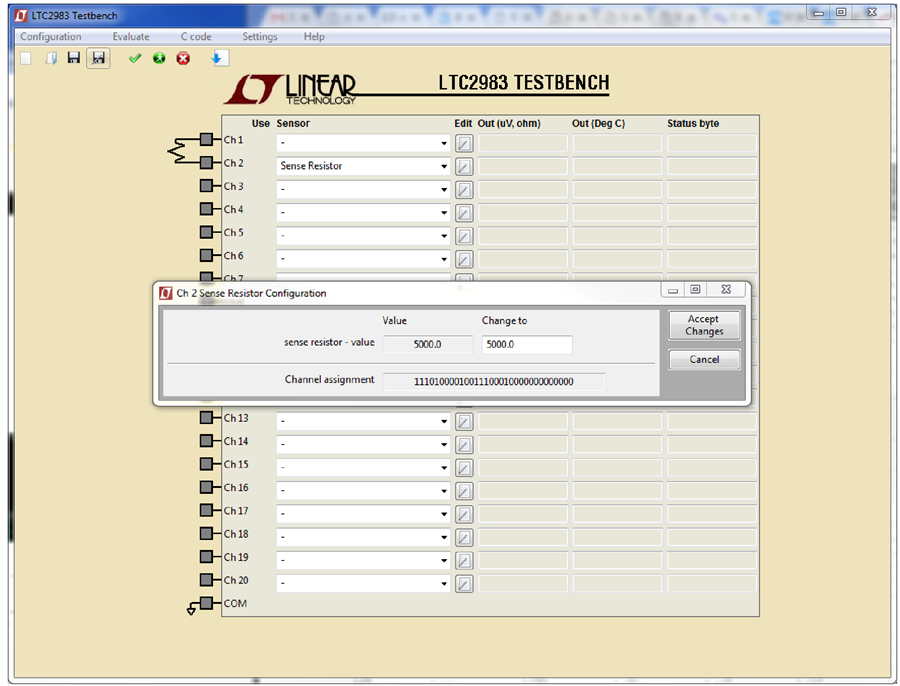Expand the Ch 1 sensor dropdown
The height and width of the screenshot is (686, 900).
pyautogui.click(x=363, y=143)
